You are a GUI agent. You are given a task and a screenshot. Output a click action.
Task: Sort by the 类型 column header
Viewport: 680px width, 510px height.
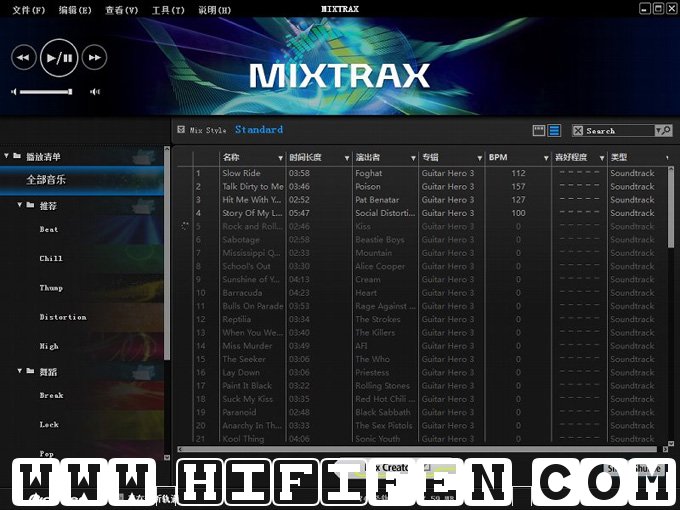pyautogui.click(x=619, y=157)
